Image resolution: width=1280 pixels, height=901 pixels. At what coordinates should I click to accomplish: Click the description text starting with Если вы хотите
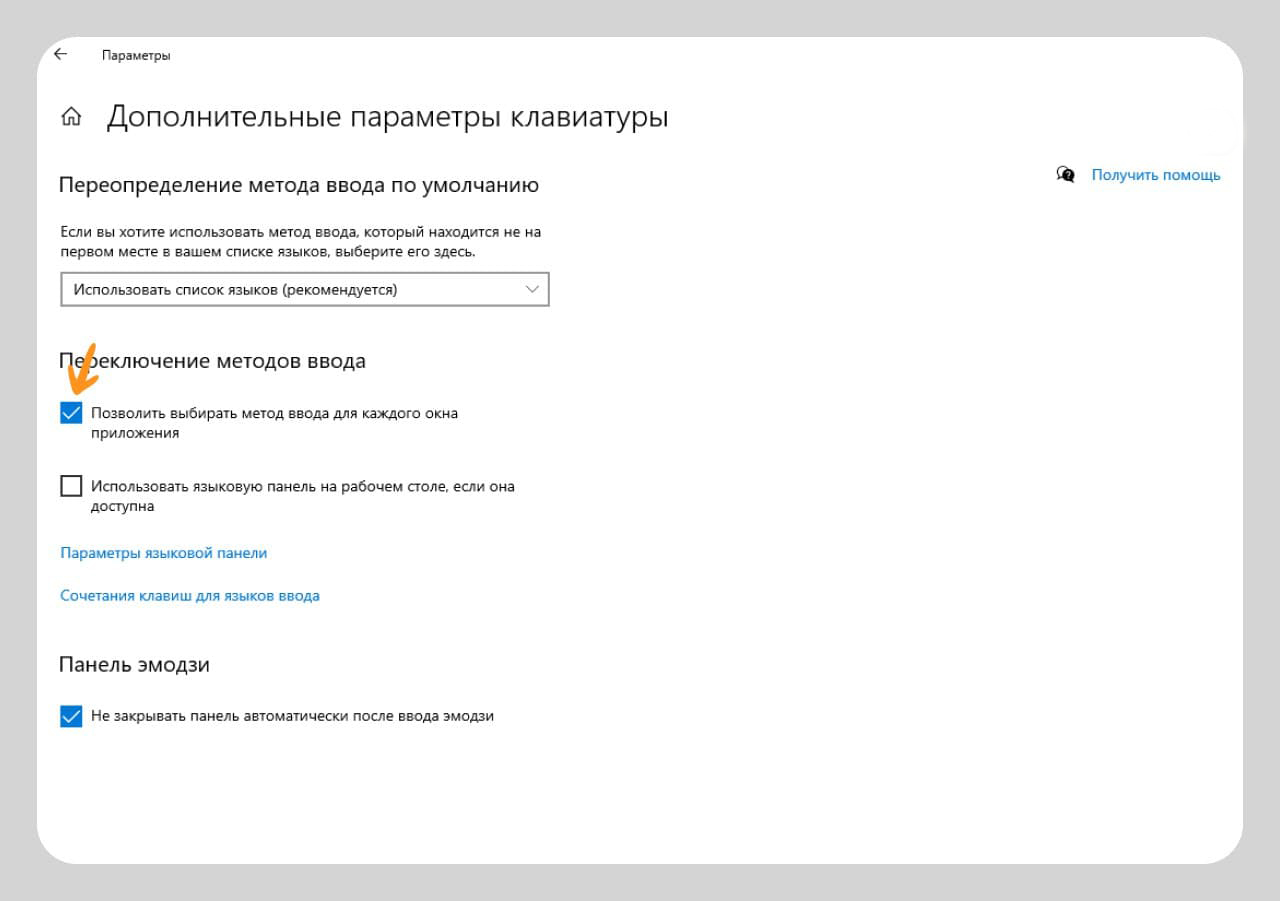[301, 241]
